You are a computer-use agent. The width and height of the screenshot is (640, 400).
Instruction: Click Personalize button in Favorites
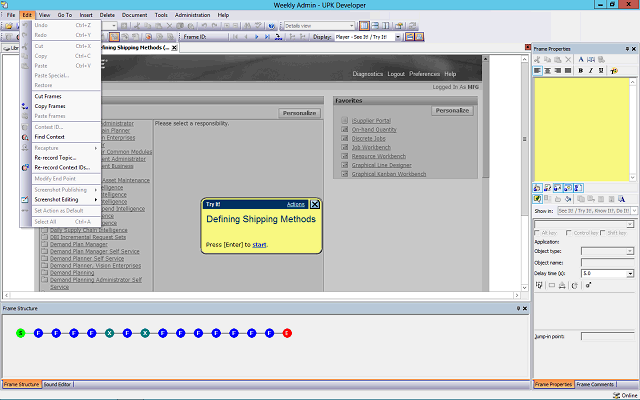click(x=452, y=111)
